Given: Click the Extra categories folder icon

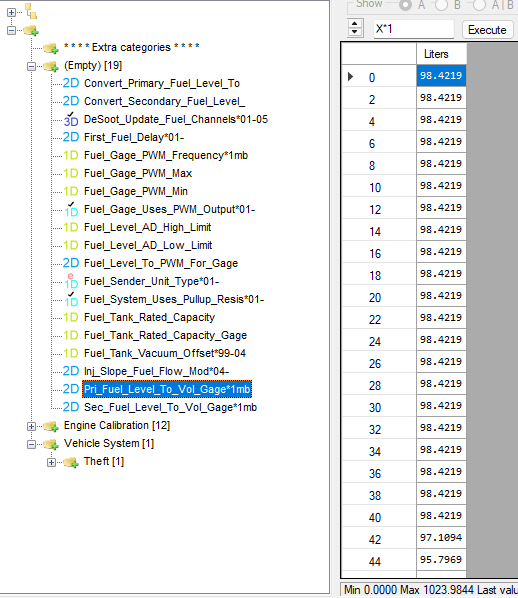Looking at the screenshot, I should (x=51, y=48).
